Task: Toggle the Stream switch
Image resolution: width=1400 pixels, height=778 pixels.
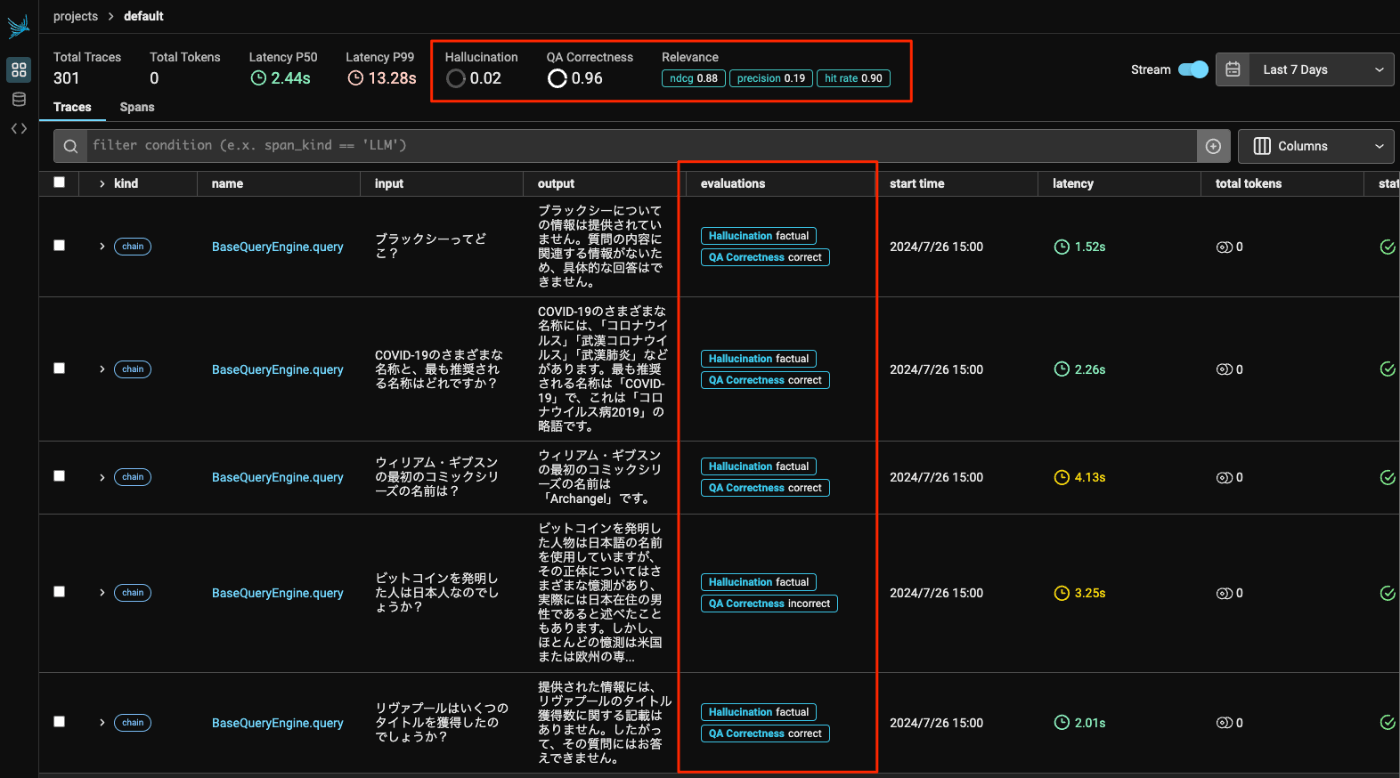Action: point(1193,70)
